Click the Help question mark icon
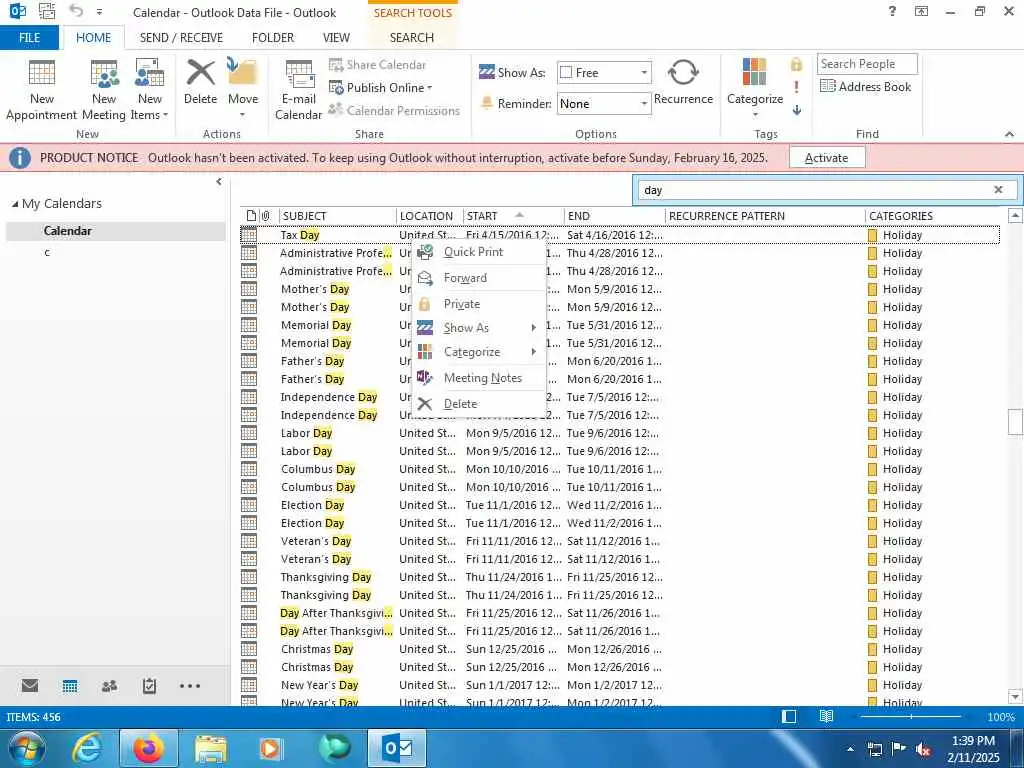This screenshot has height=768, width=1024. [892, 11]
